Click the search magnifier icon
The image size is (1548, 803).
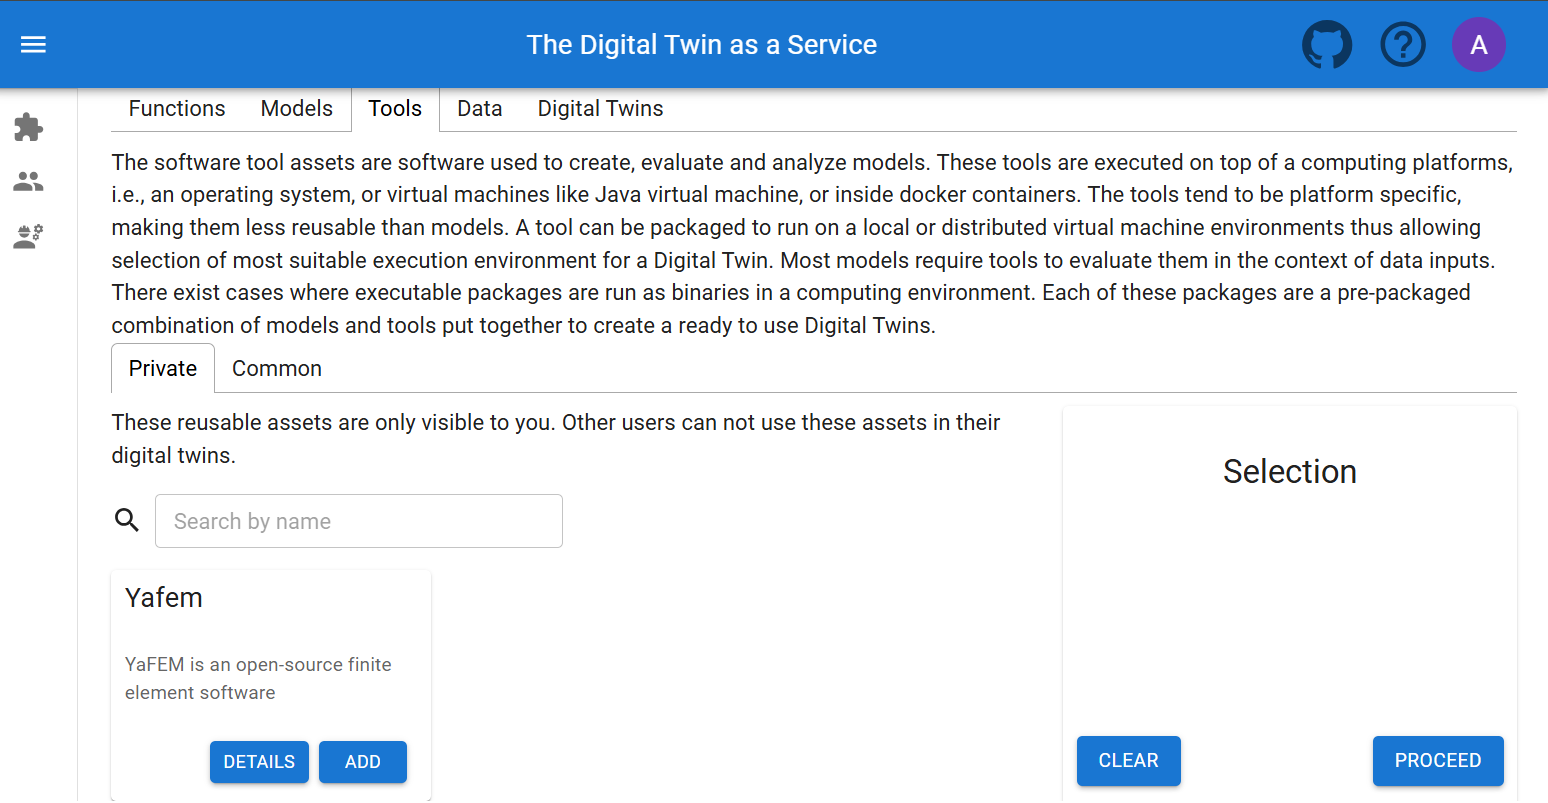click(127, 520)
